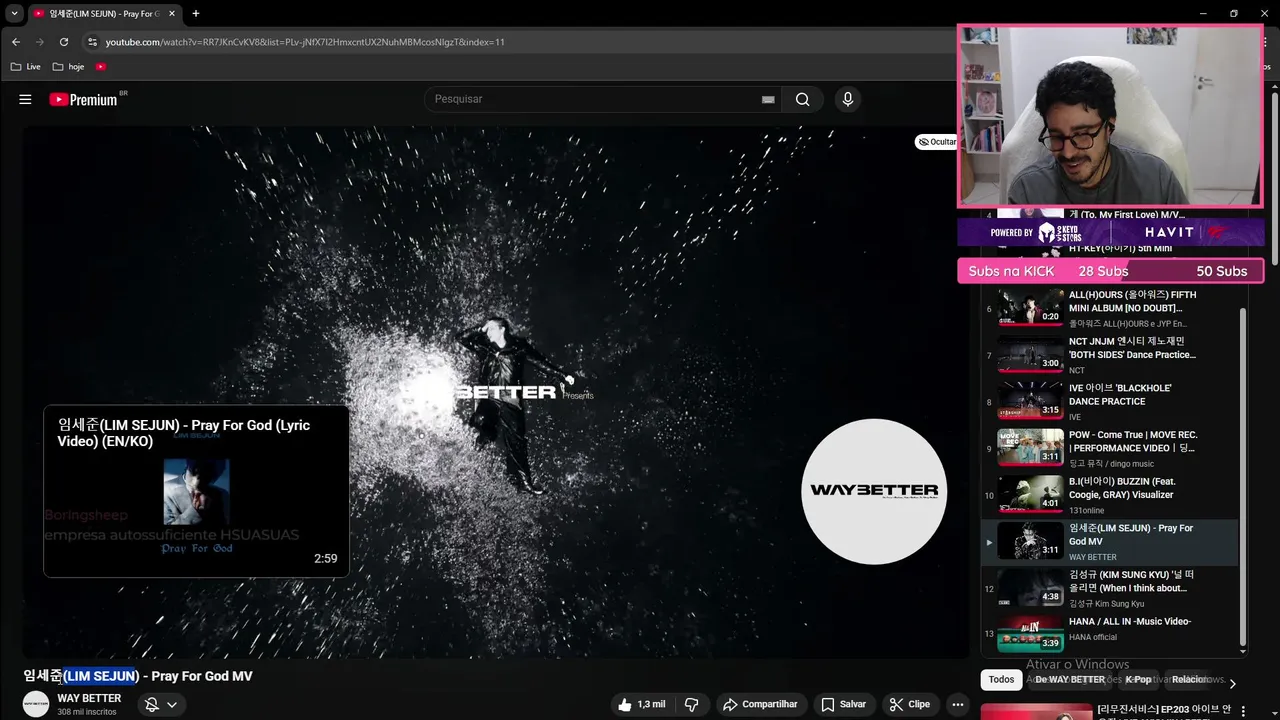
Task: Click the webcam overlay window
Action: [x=1110, y=117]
